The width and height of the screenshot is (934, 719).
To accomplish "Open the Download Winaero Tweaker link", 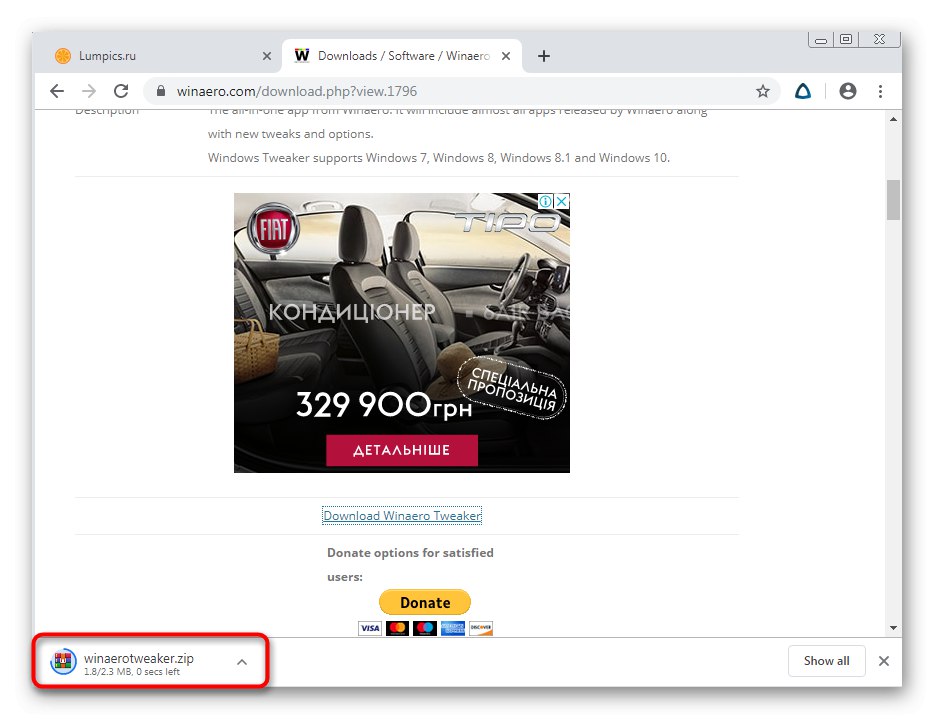I will pyautogui.click(x=402, y=515).
